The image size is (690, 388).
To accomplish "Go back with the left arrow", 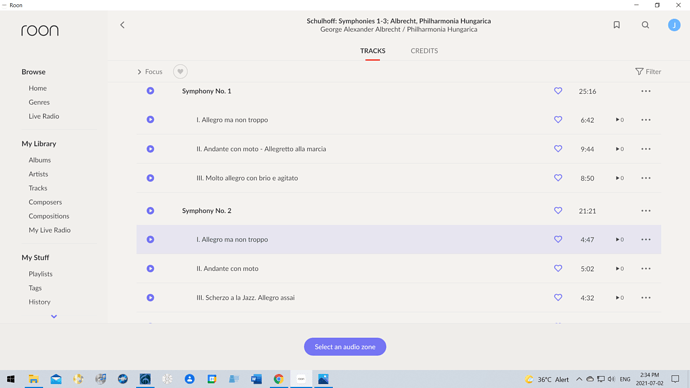I will tap(122, 25).
